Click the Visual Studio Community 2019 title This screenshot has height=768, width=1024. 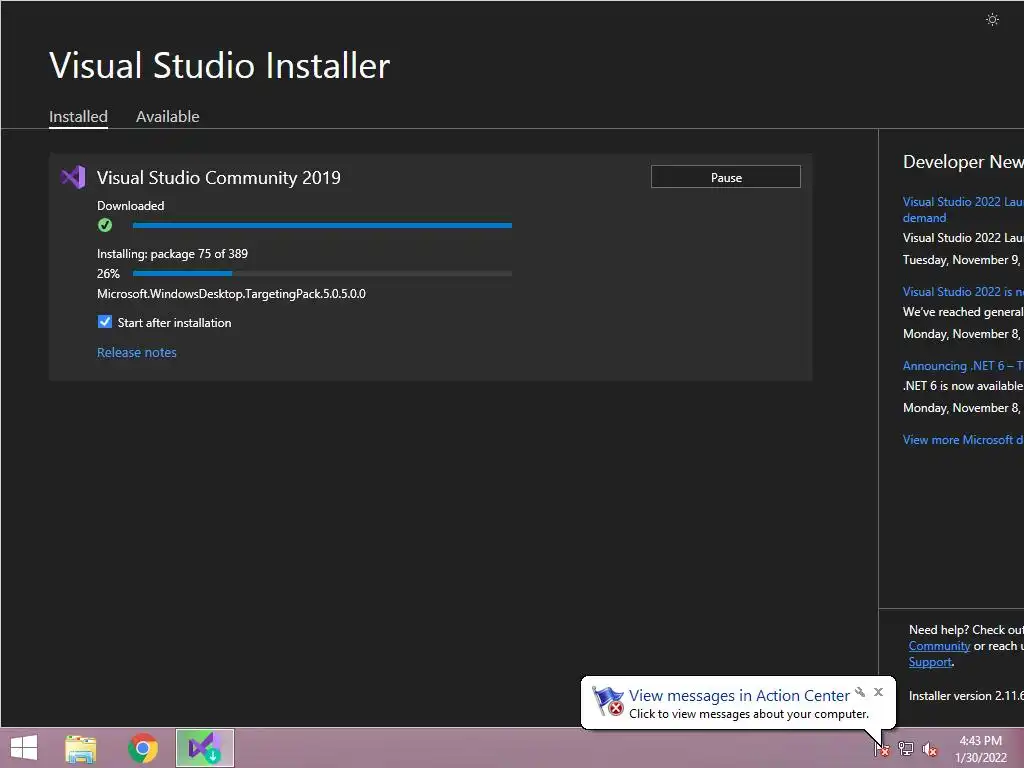click(x=219, y=178)
